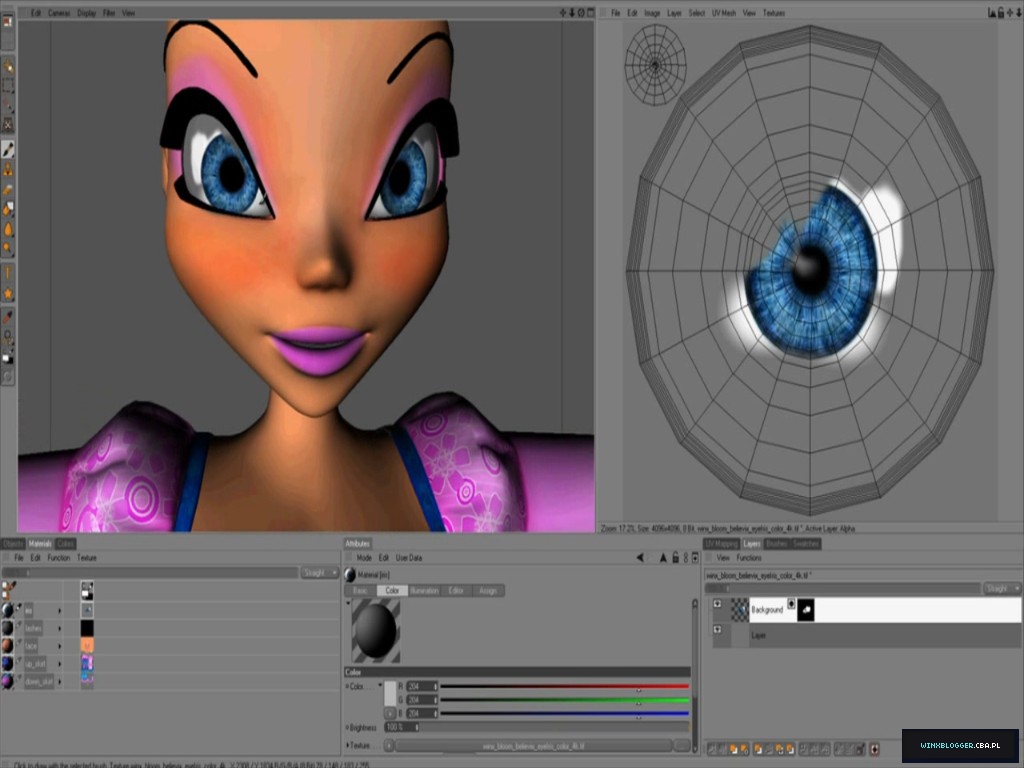Select the star Shape tool

point(8,294)
